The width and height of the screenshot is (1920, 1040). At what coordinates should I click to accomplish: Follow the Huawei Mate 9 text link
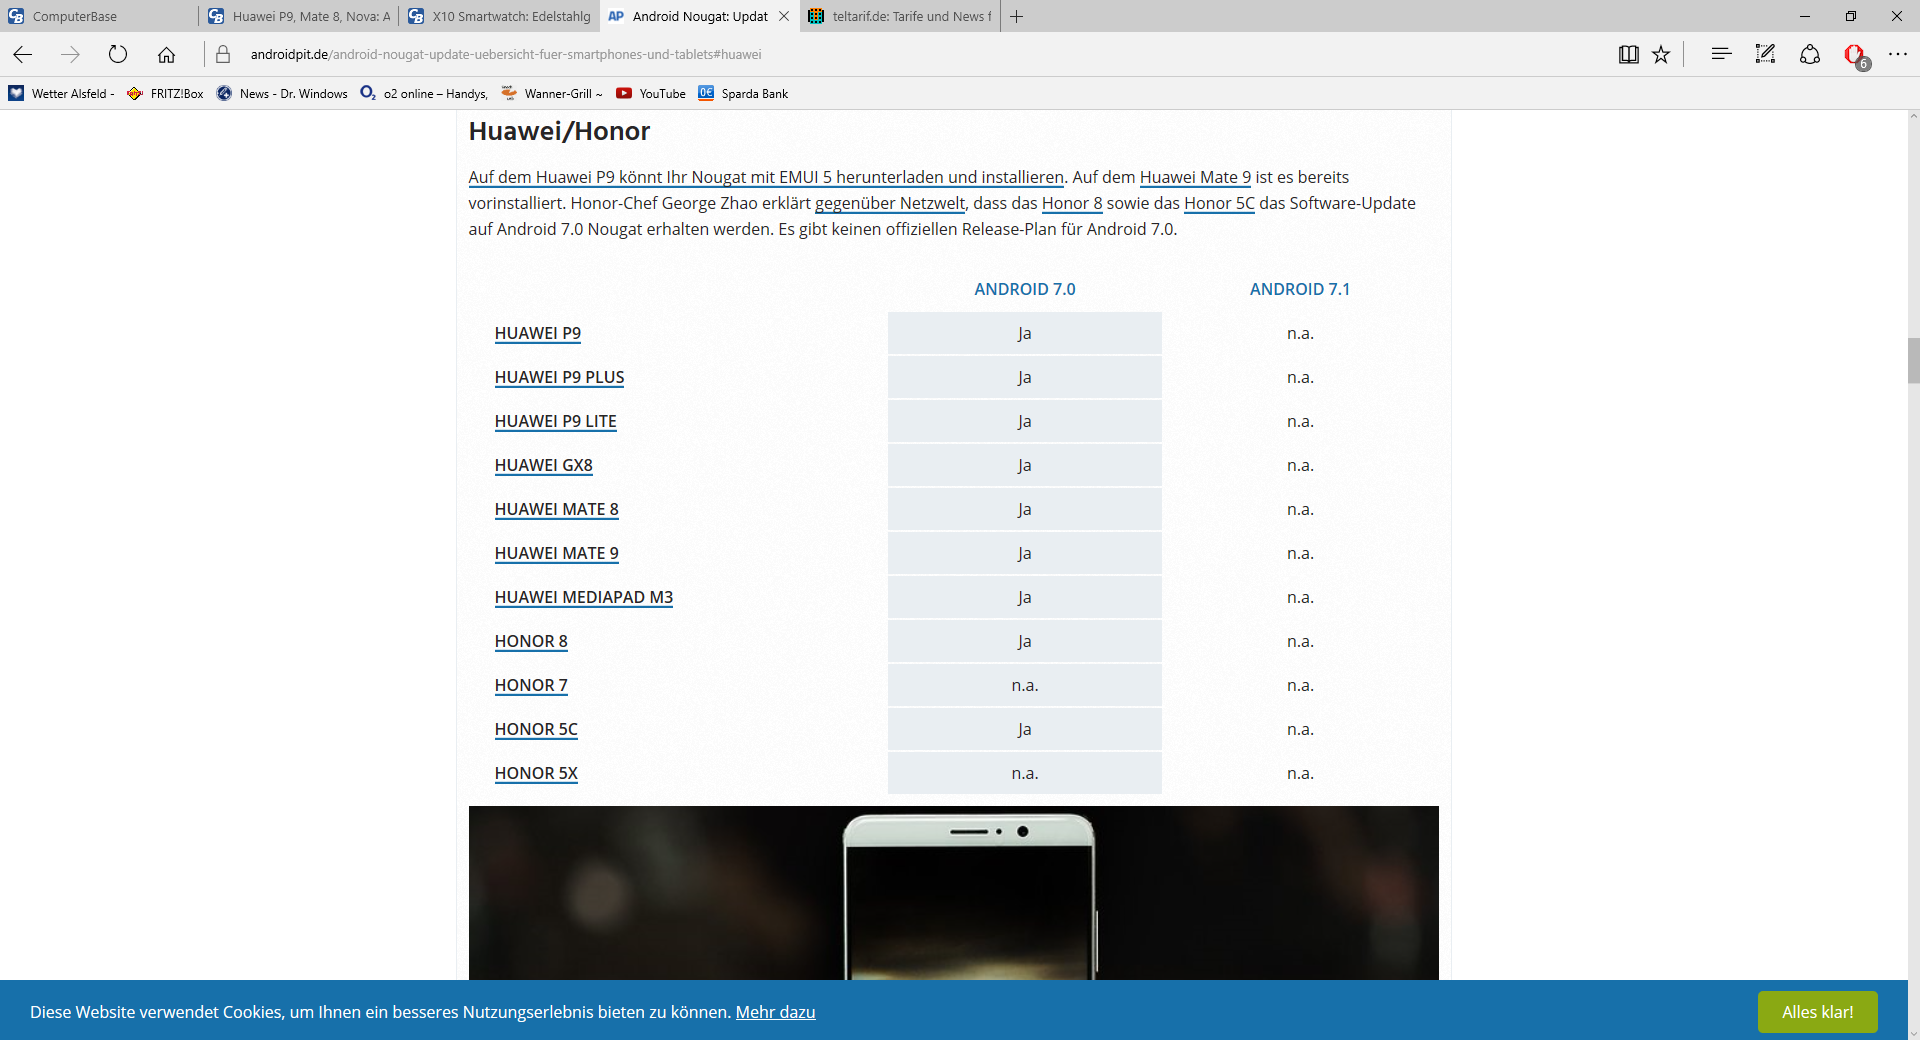coord(1195,177)
